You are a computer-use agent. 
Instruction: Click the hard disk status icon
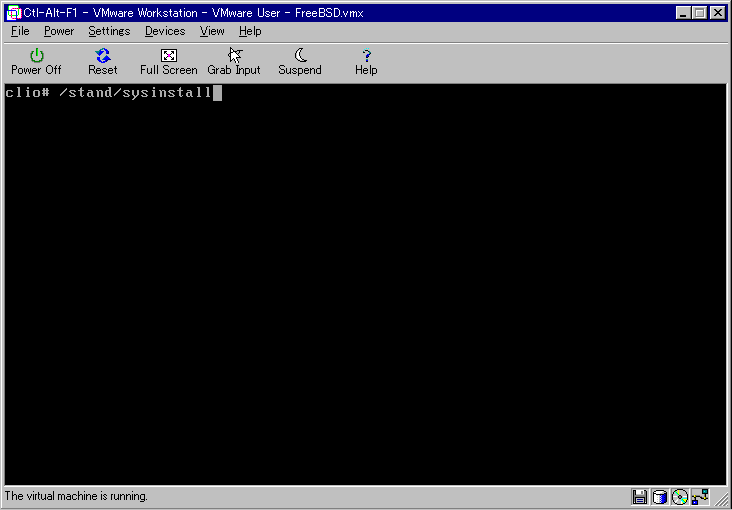pos(659,496)
